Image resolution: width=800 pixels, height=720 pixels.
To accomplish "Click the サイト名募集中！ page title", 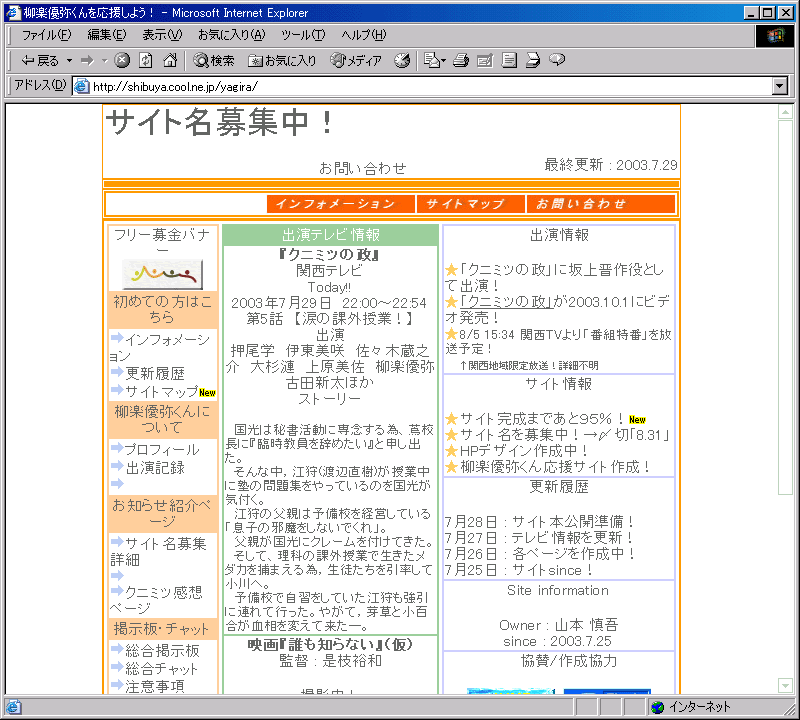I will pyautogui.click(x=220, y=122).
